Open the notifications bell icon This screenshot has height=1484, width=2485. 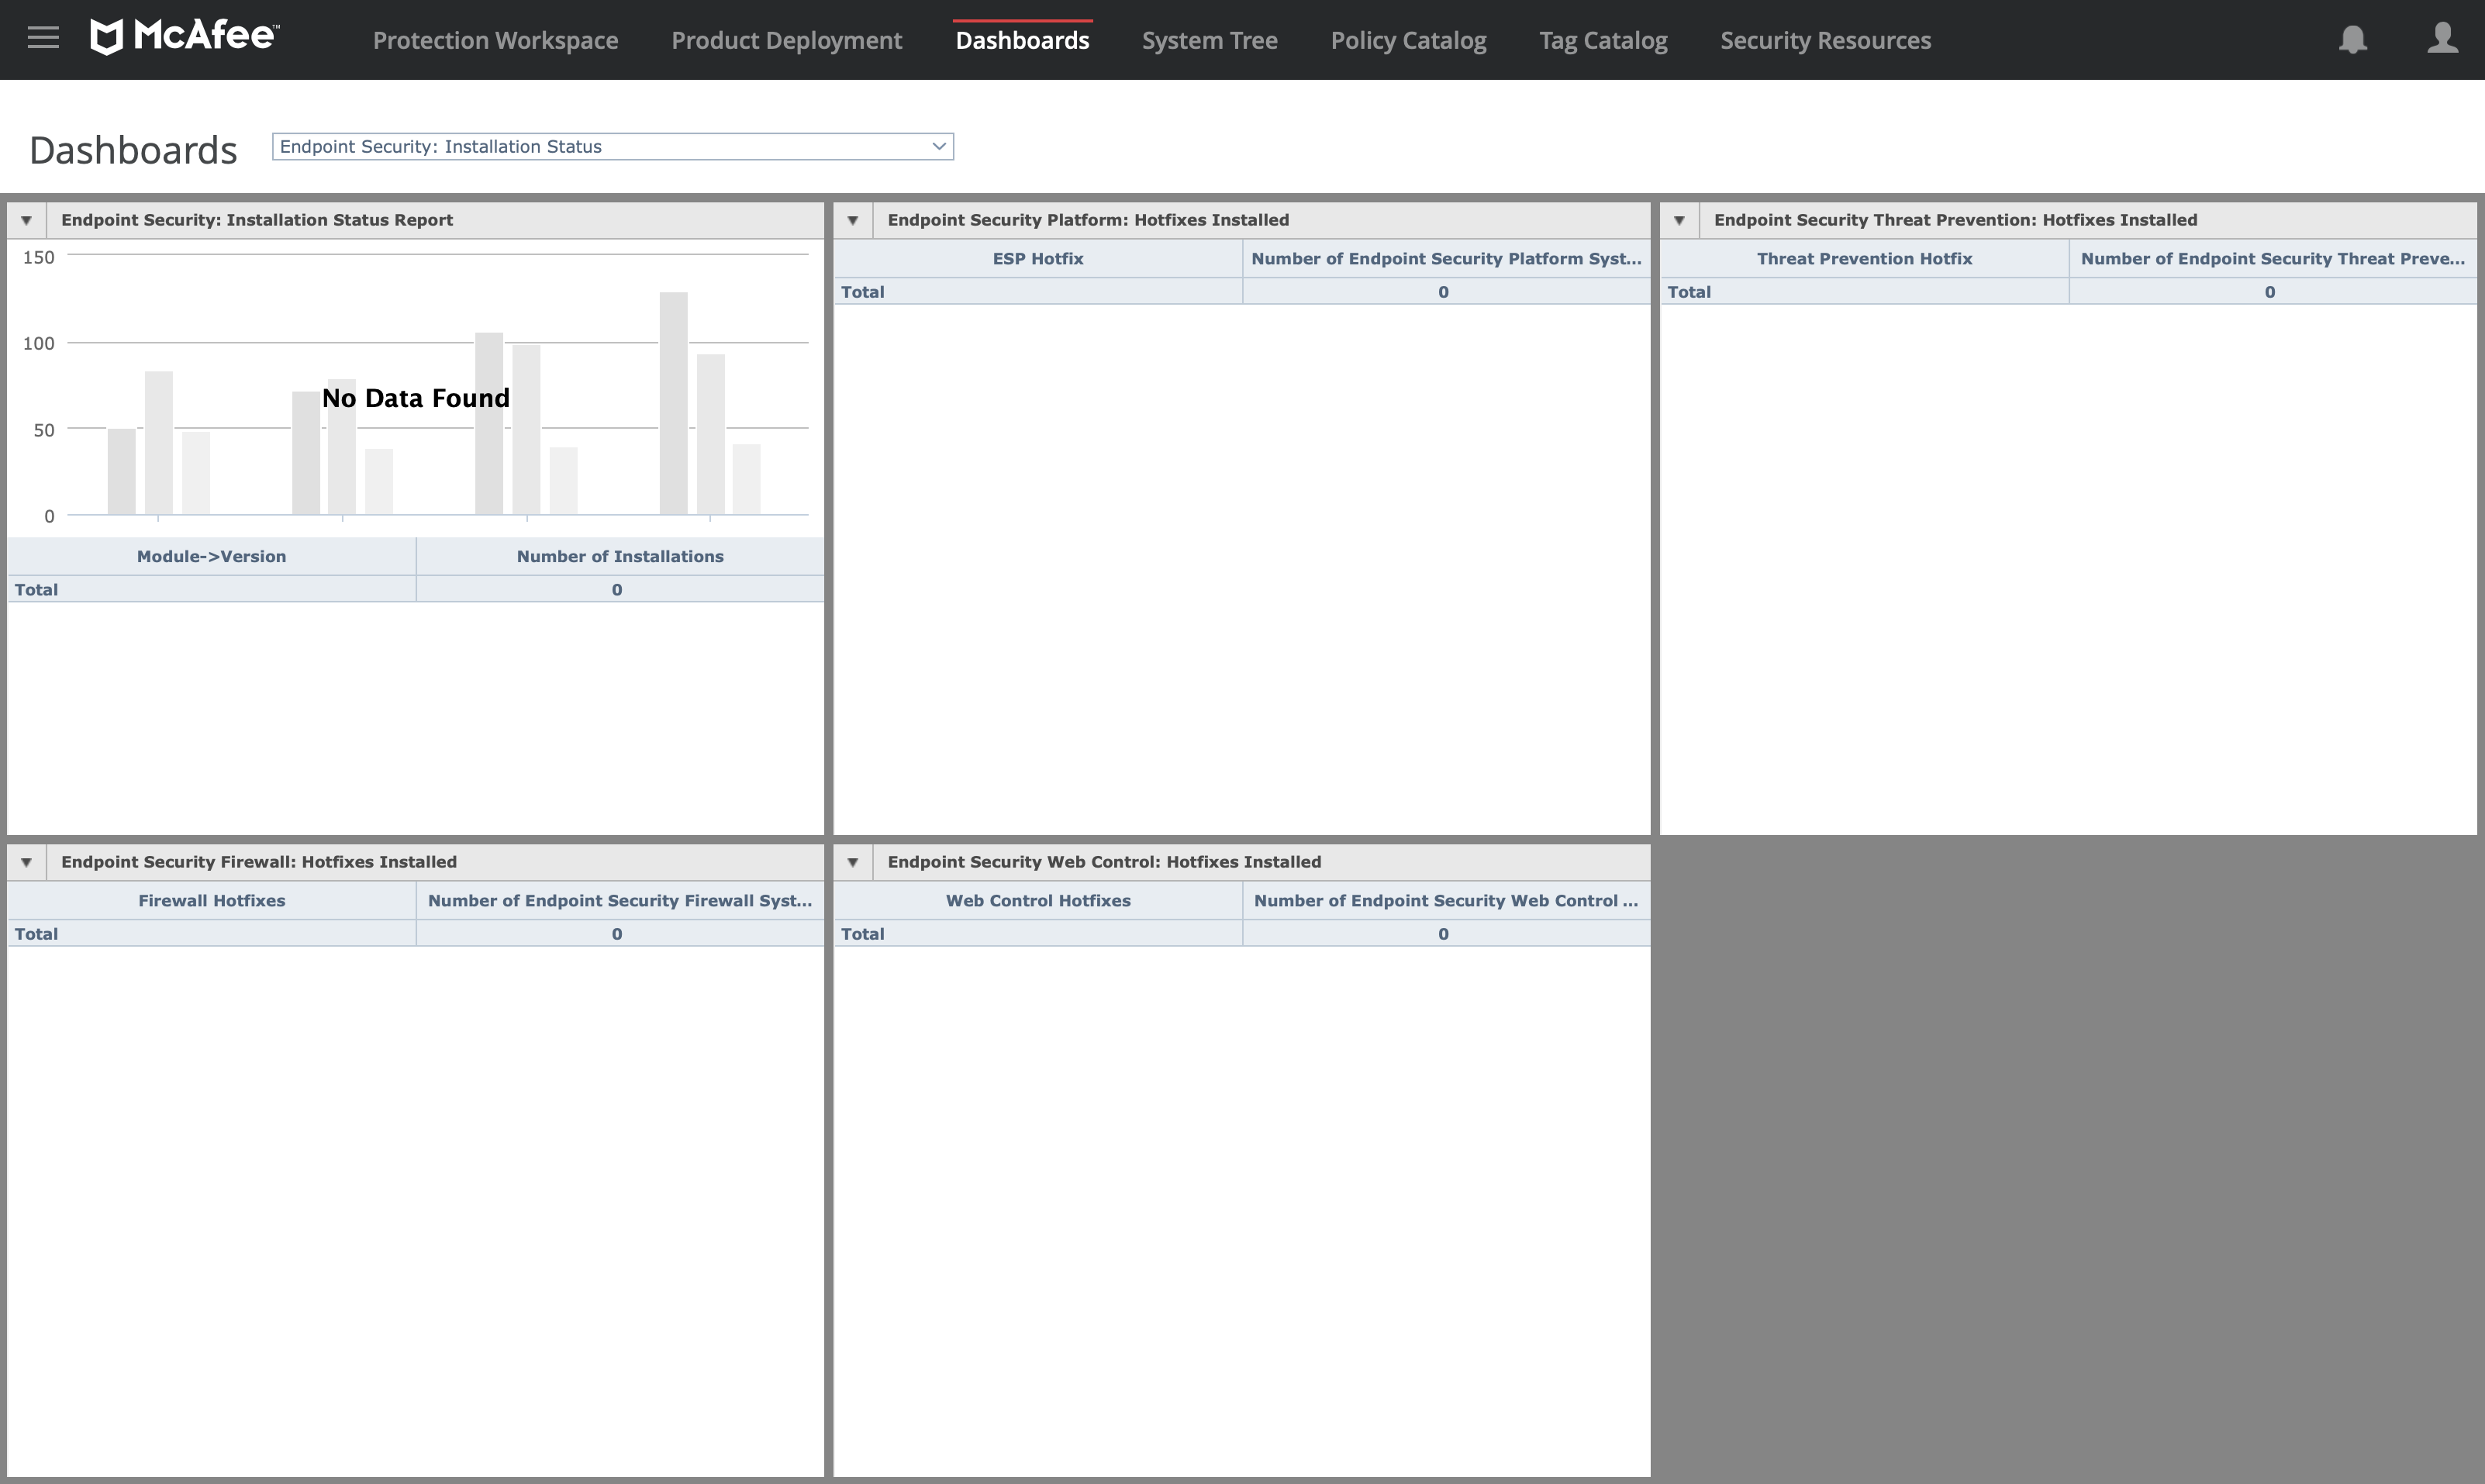point(2352,39)
